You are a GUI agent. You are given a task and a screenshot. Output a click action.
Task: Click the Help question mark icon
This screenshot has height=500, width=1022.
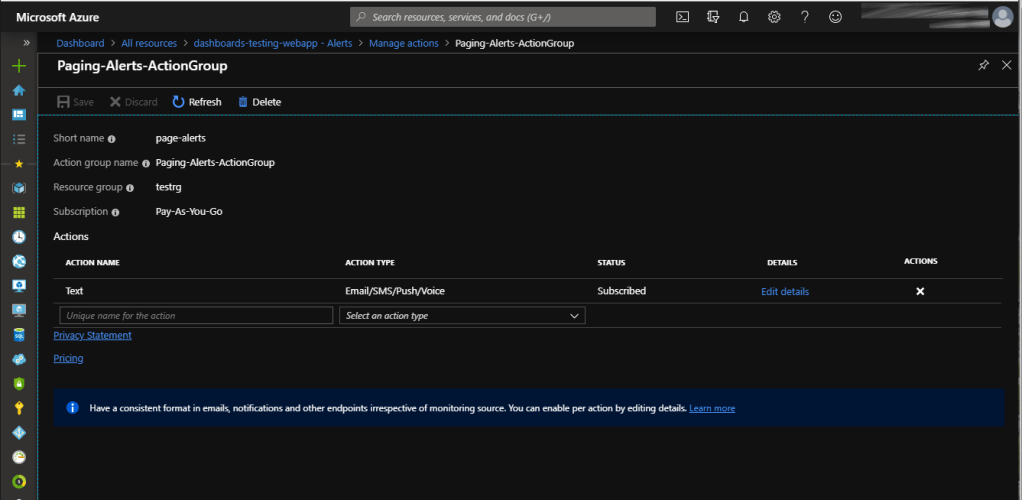804,17
